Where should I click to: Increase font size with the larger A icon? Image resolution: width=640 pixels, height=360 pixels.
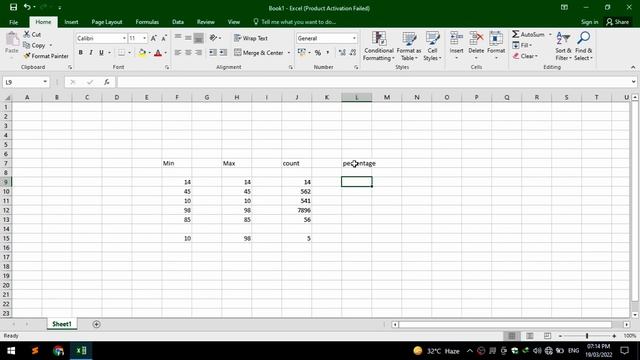154,38
